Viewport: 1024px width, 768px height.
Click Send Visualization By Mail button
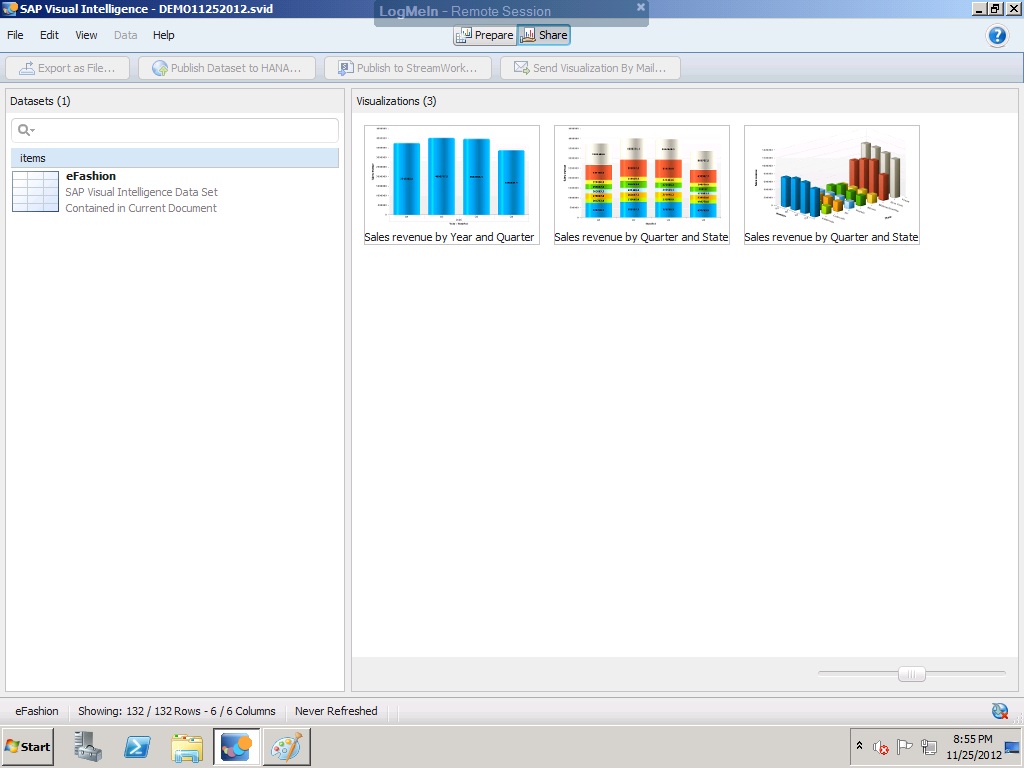[x=590, y=68]
